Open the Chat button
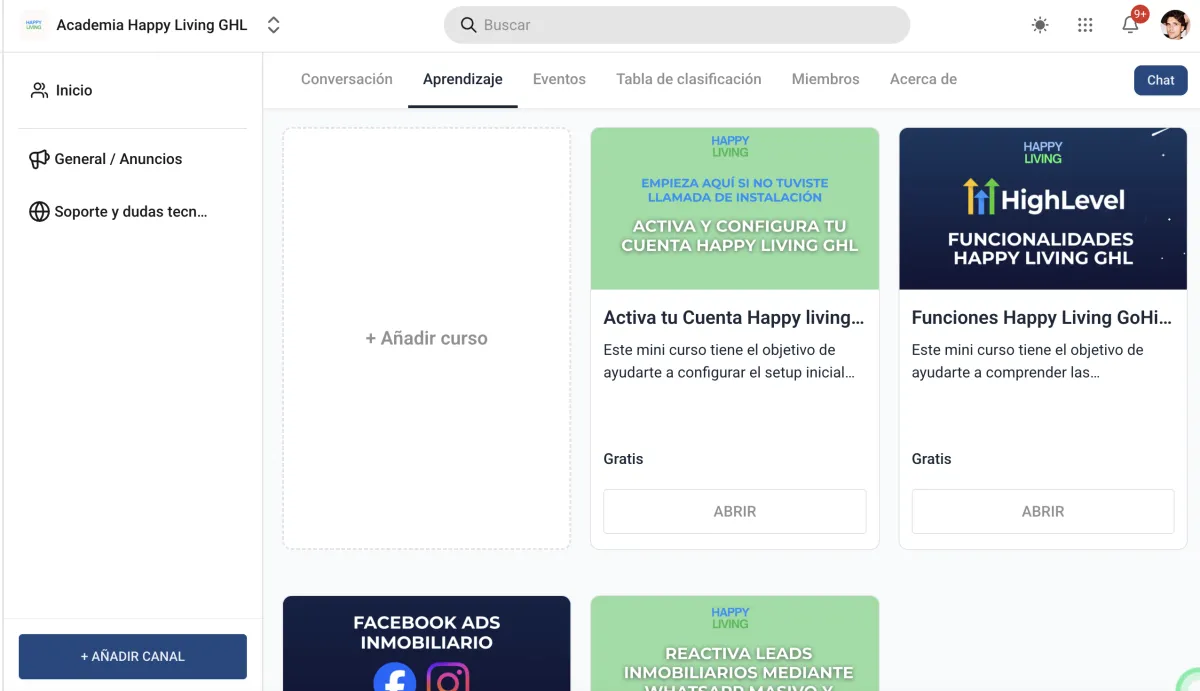 pos(1160,80)
